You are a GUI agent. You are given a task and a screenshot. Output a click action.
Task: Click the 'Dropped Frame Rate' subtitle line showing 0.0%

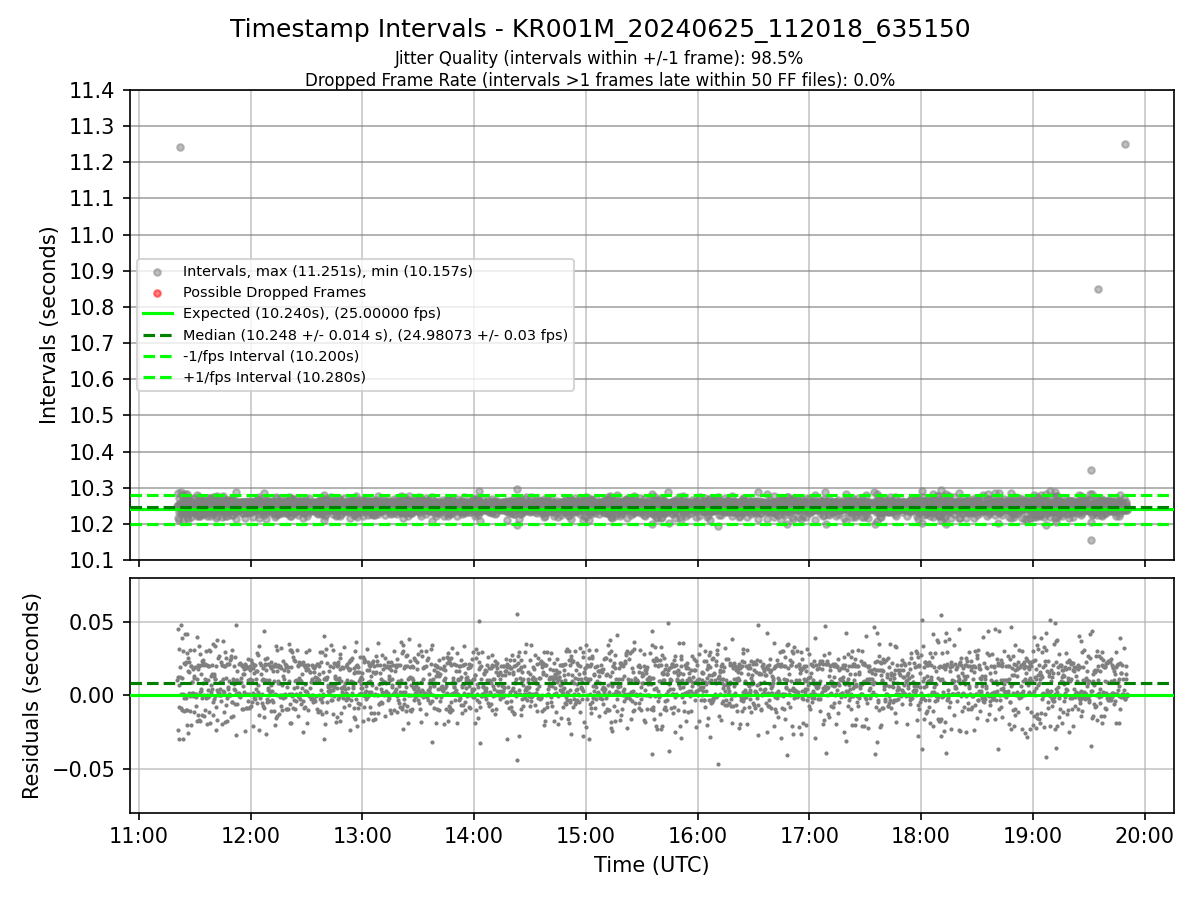[600, 80]
